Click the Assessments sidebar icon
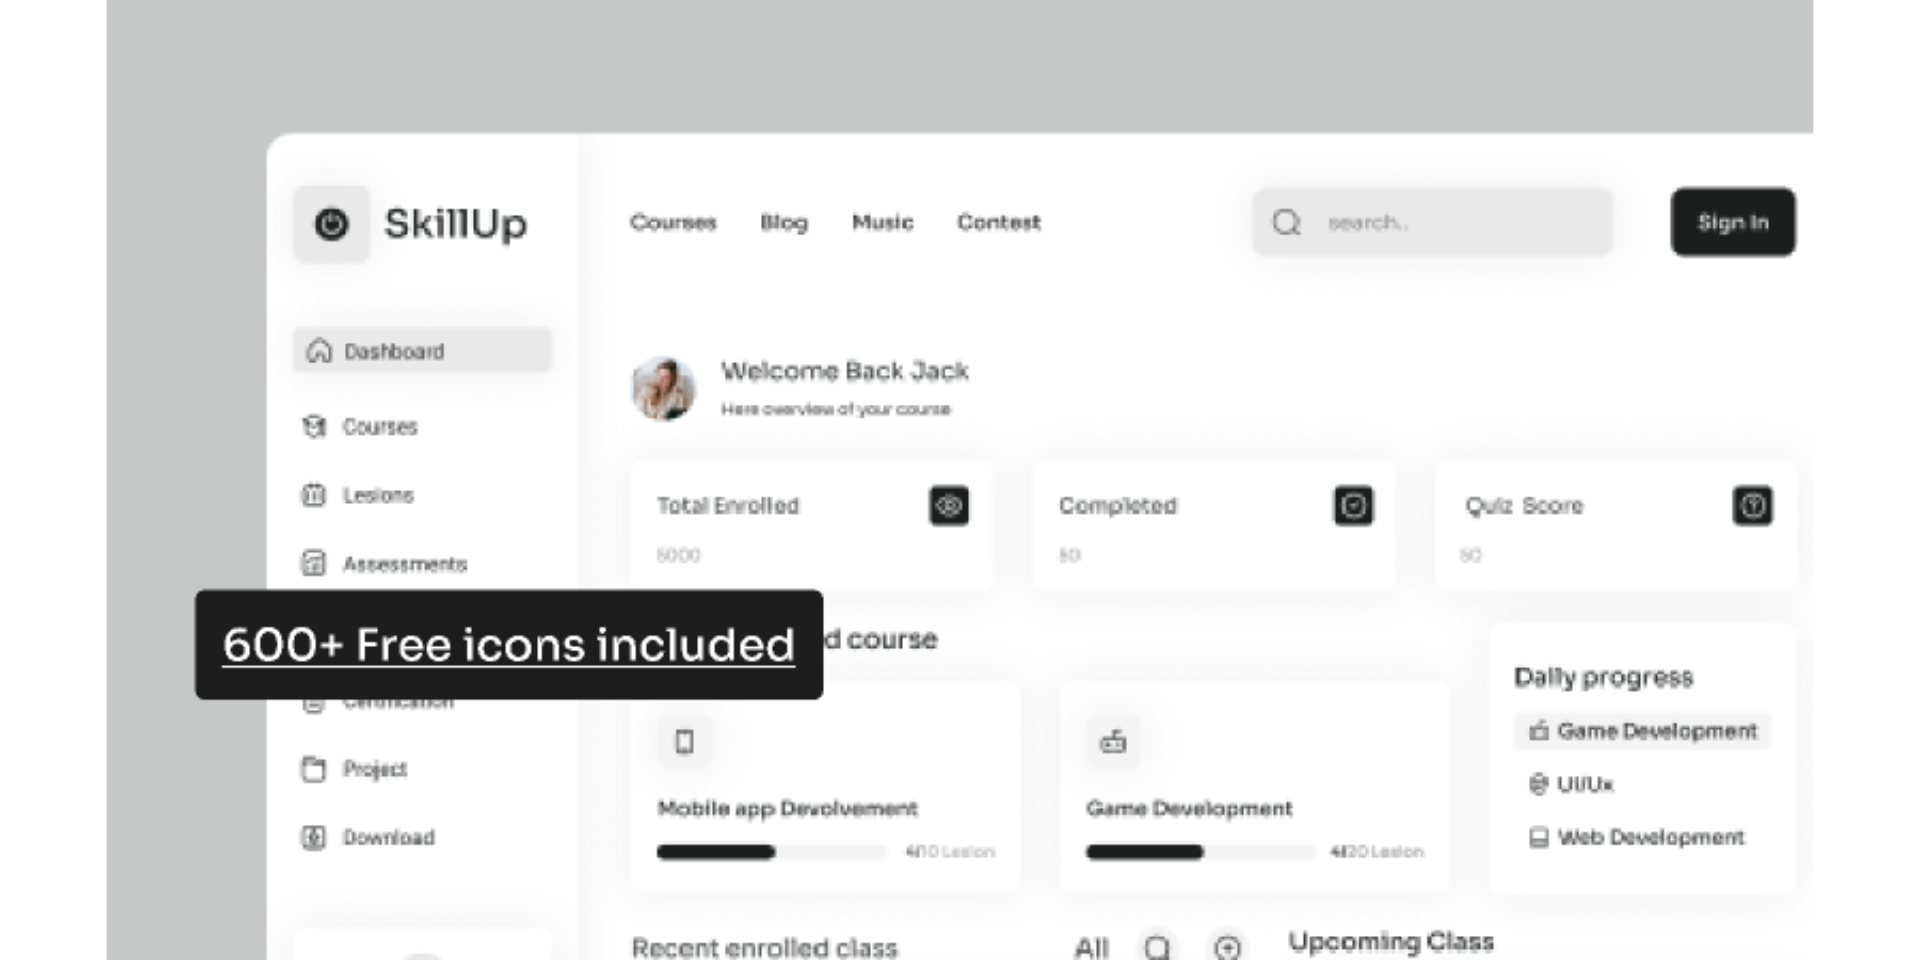 point(315,564)
